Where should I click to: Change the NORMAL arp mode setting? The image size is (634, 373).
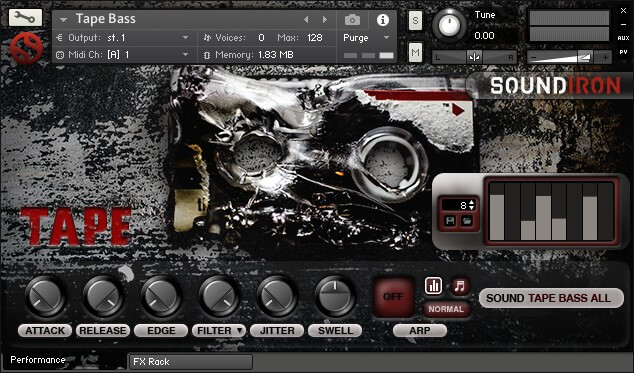446,309
